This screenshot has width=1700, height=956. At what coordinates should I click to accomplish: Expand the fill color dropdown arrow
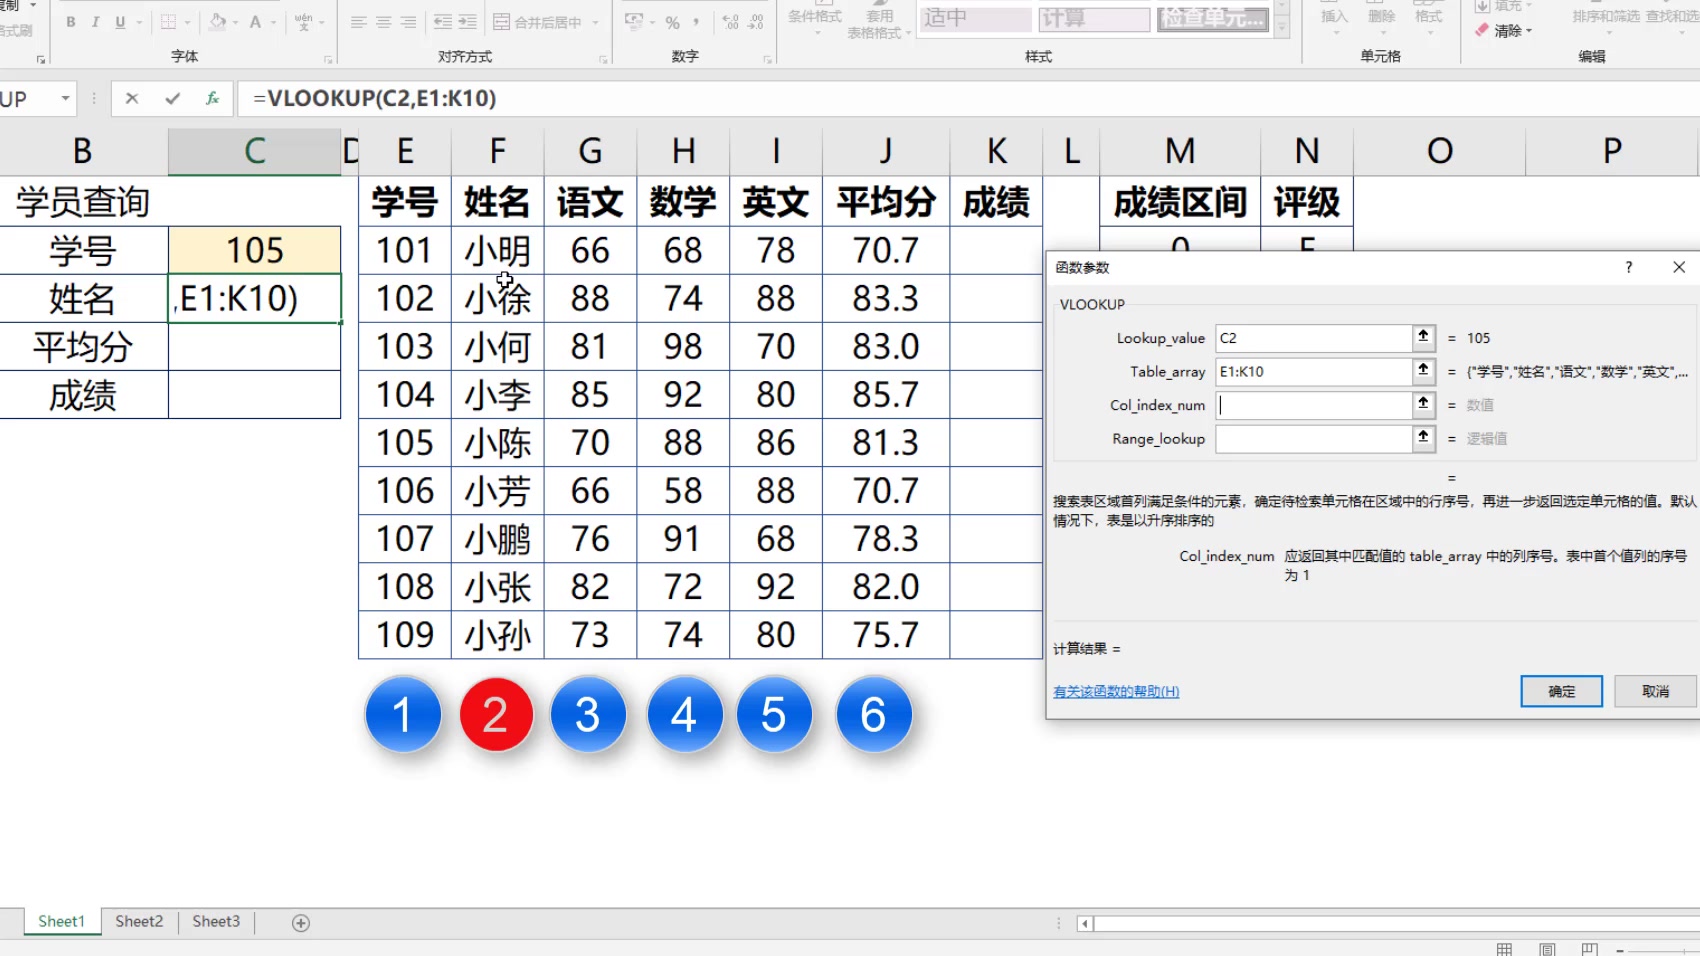coord(235,22)
